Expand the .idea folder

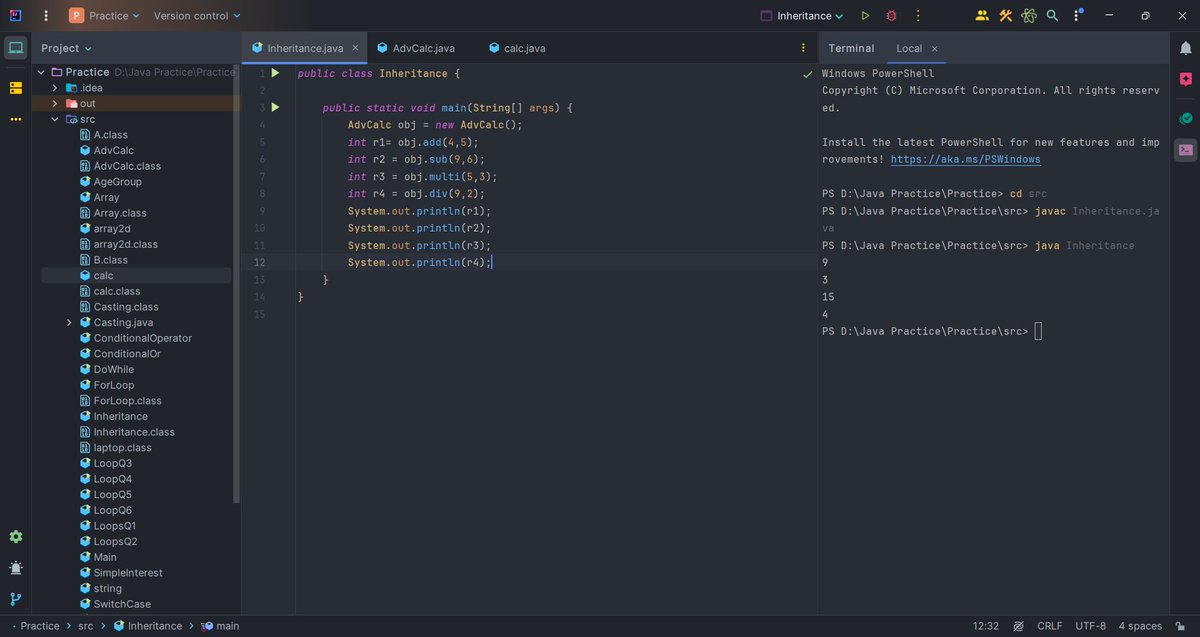(x=55, y=88)
